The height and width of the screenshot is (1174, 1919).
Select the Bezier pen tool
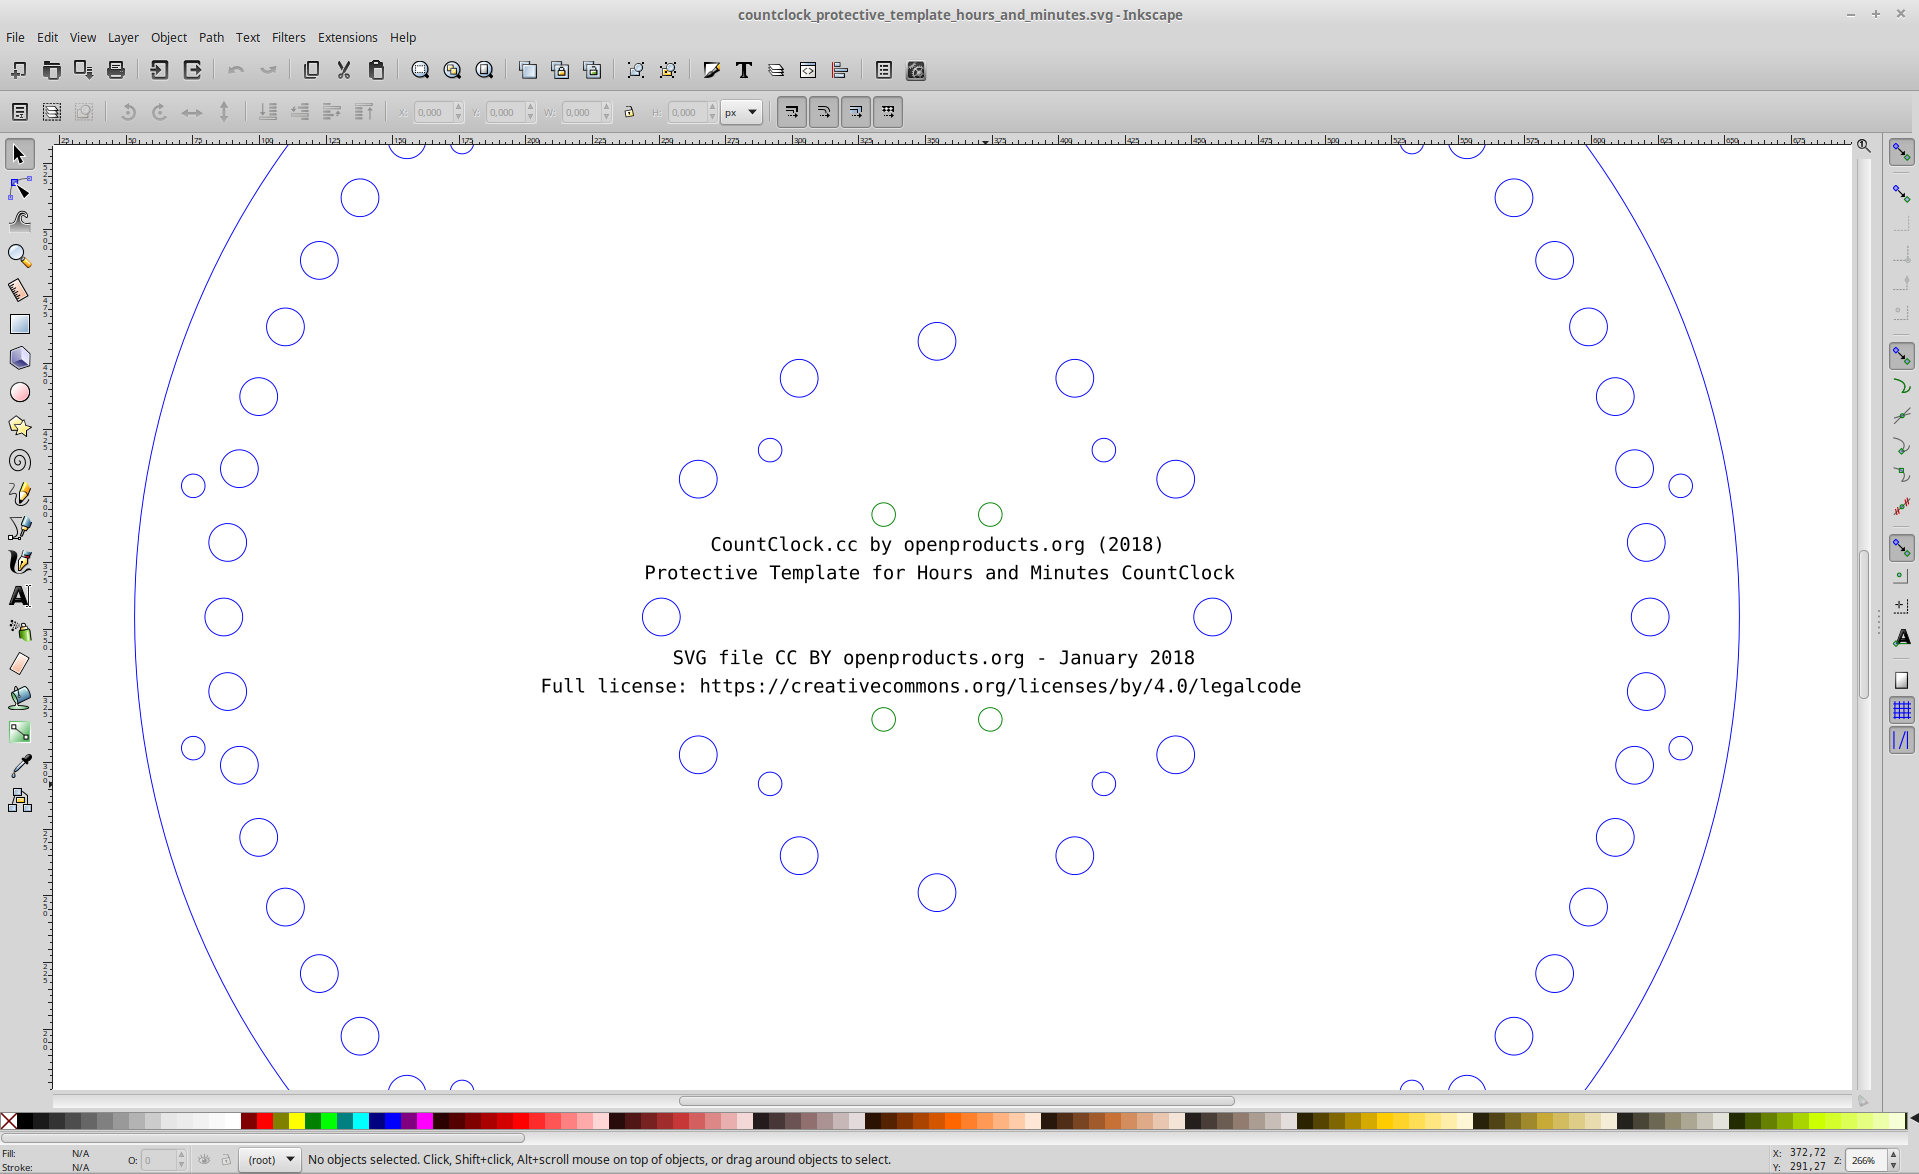click(19, 528)
